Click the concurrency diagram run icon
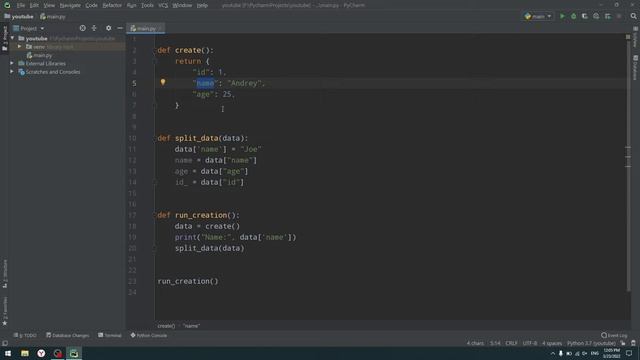640x360 pixels. coord(608,16)
